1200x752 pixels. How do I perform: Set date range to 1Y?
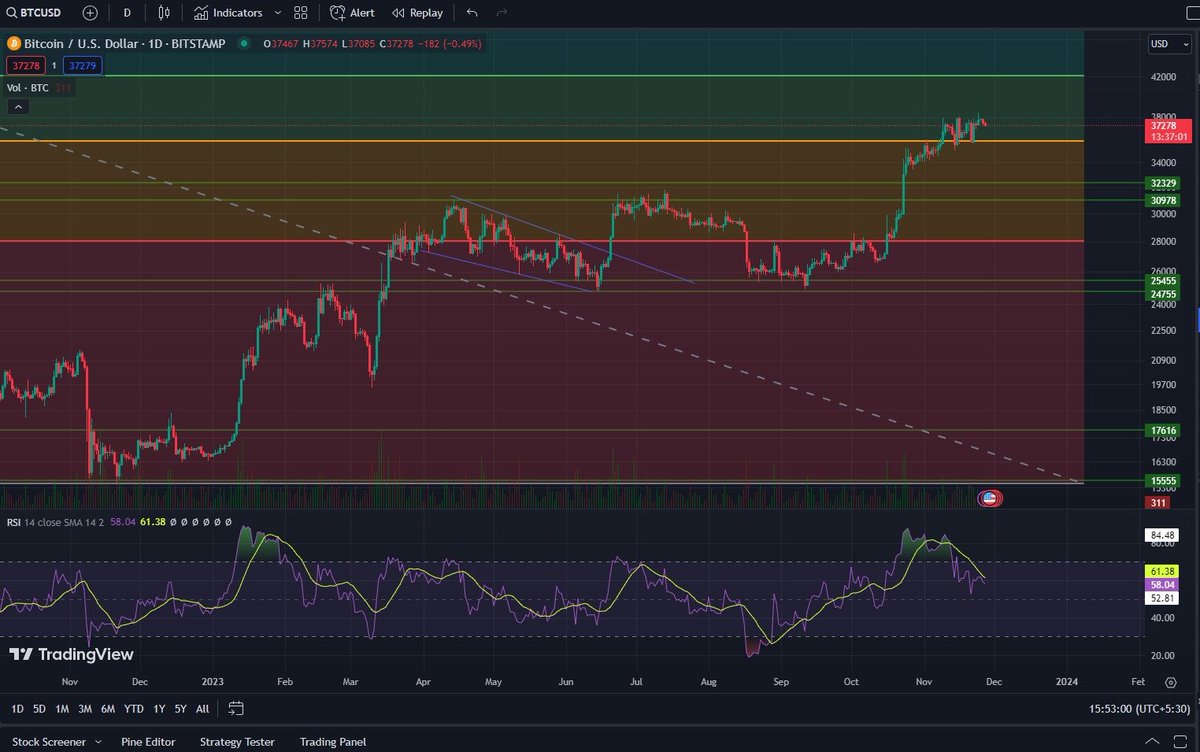click(x=160, y=708)
